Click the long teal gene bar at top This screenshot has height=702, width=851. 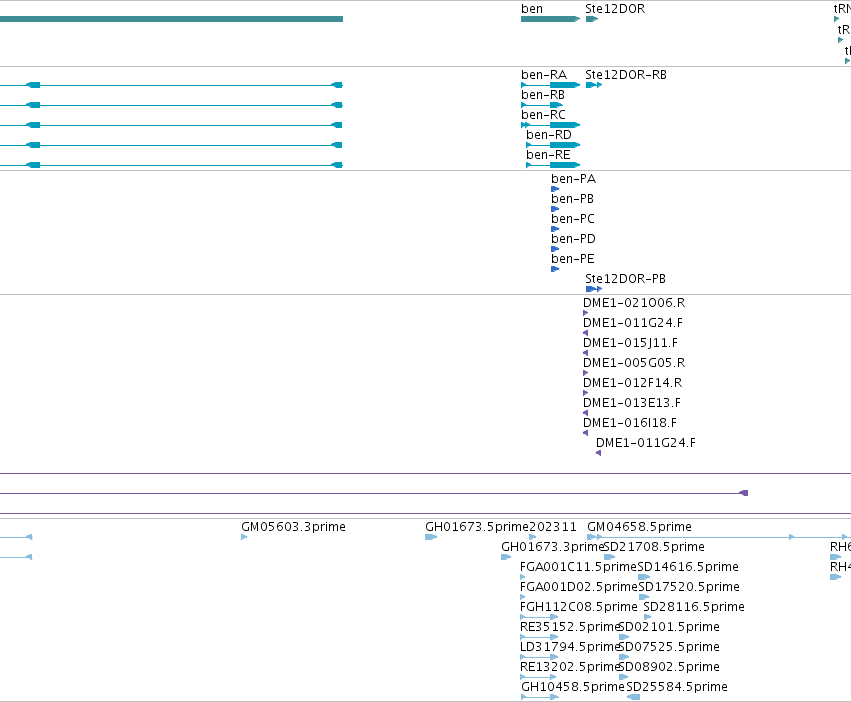click(172, 19)
